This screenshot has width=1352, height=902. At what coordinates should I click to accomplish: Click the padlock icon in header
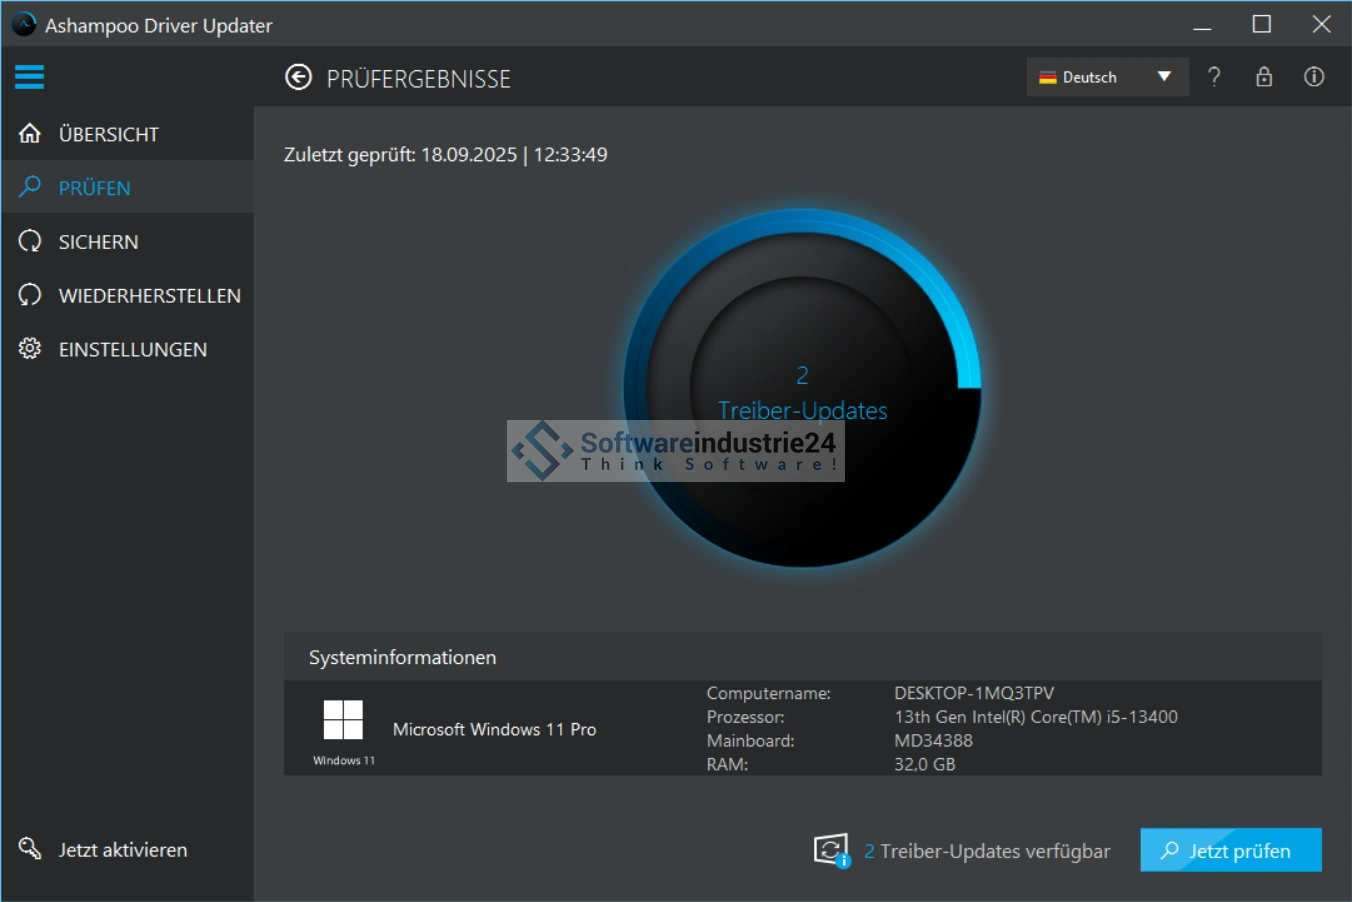(x=1264, y=77)
